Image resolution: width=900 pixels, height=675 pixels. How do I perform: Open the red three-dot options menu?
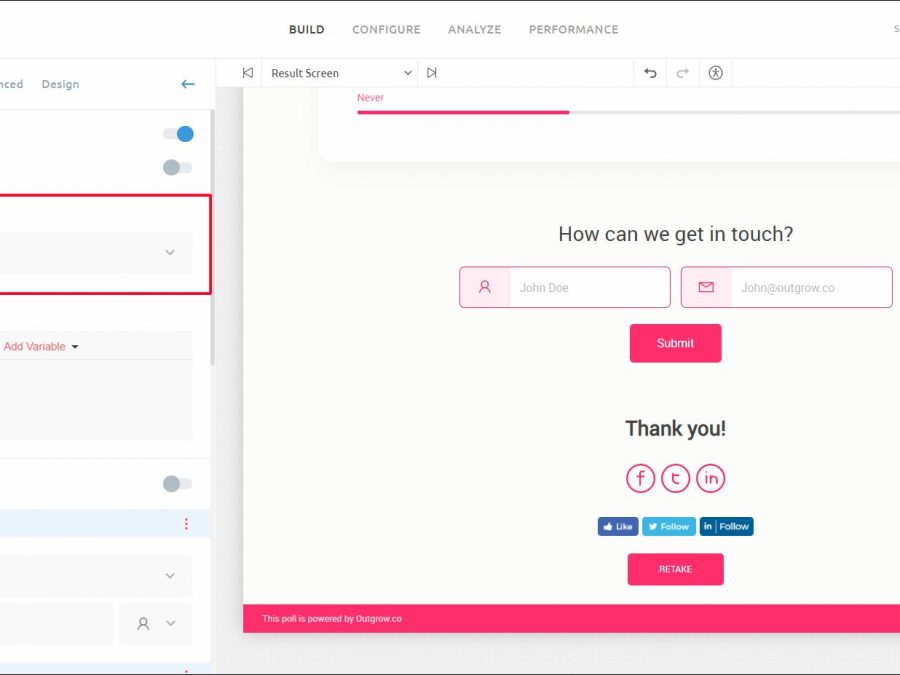click(186, 524)
